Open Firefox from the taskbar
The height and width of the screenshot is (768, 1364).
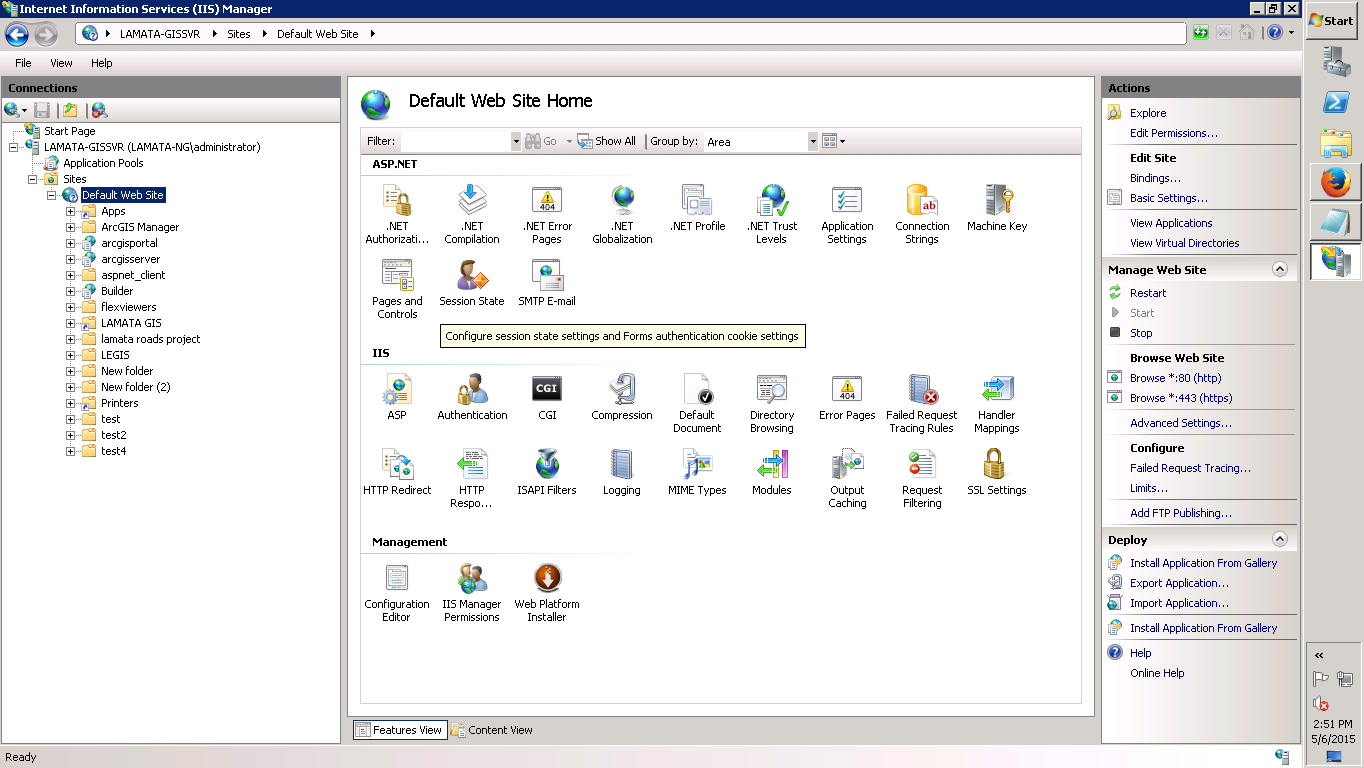[x=1336, y=182]
